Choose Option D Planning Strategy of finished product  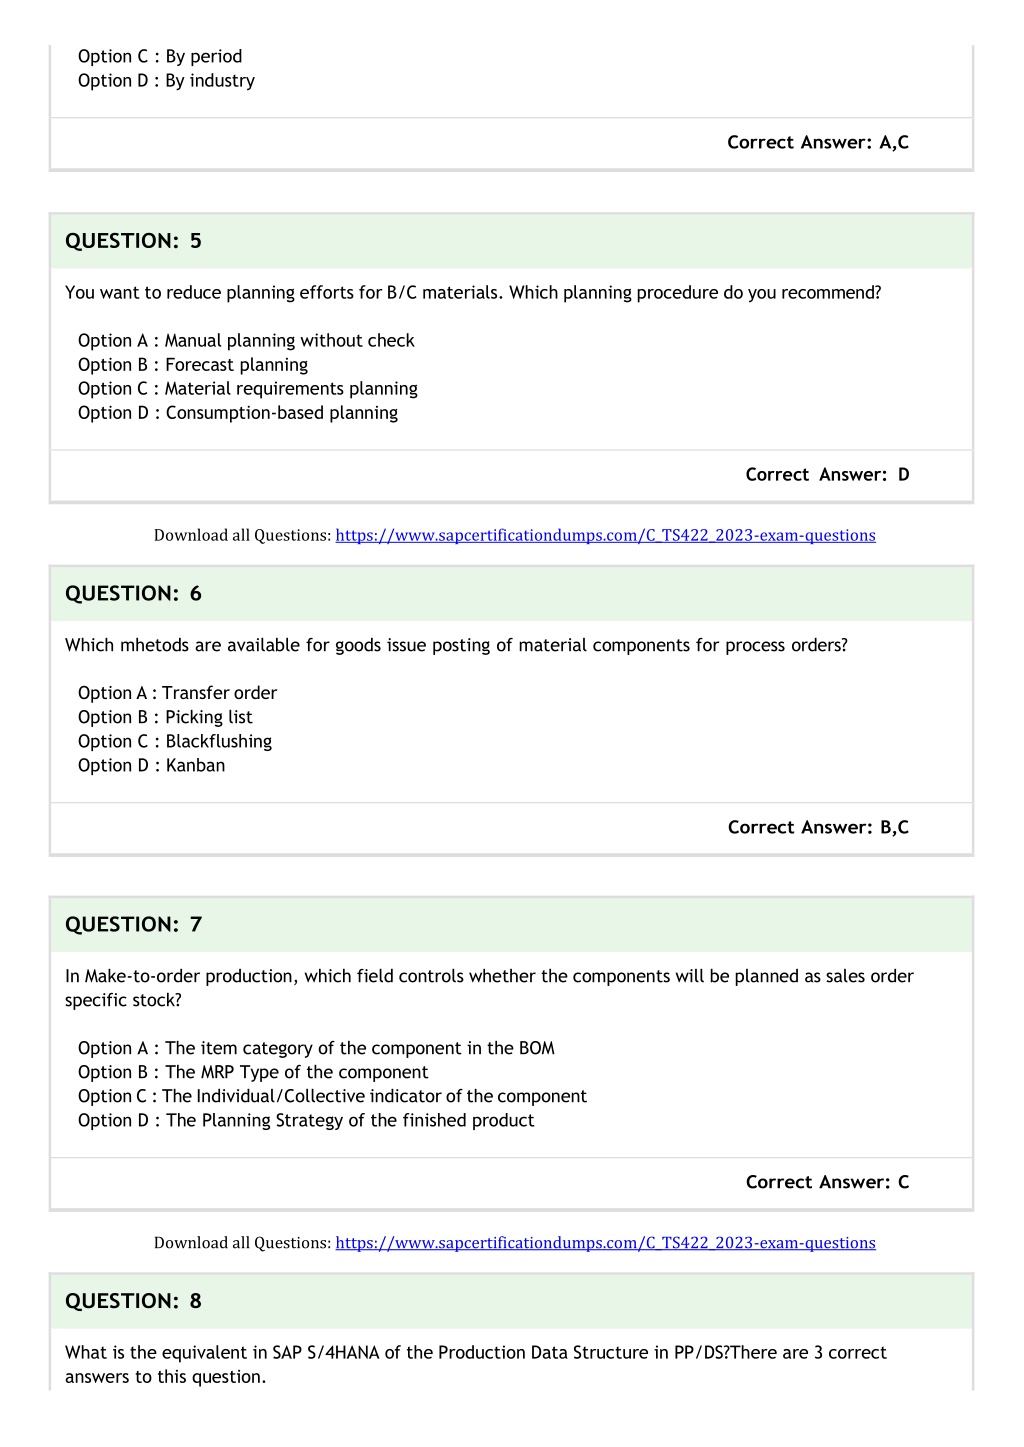(306, 1120)
